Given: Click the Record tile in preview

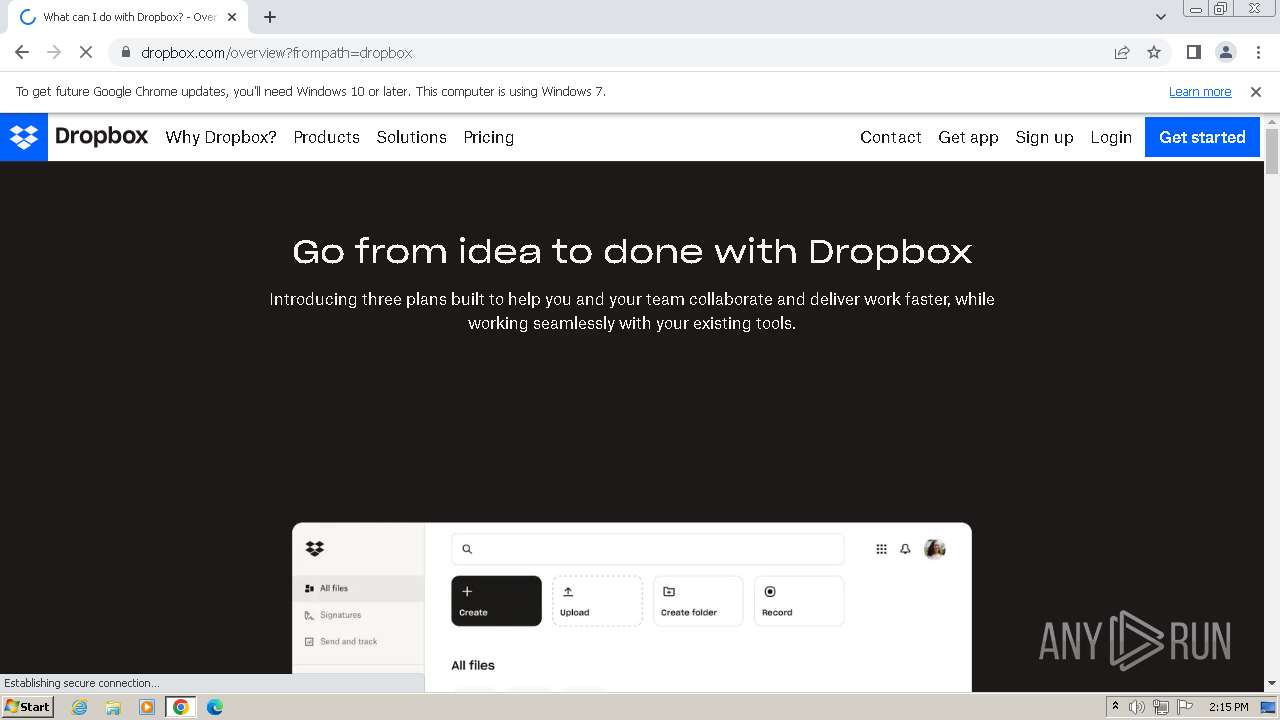Looking at the screenshot, I should [x=799, y=601].
